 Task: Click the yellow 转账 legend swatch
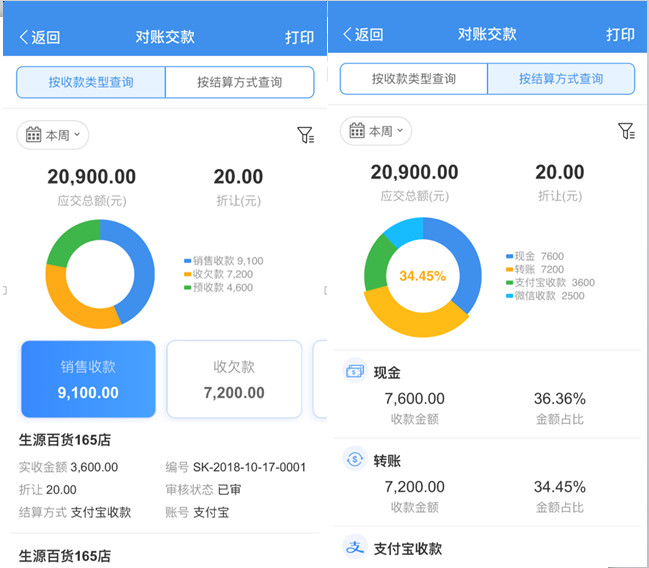(x=509, y=270)
